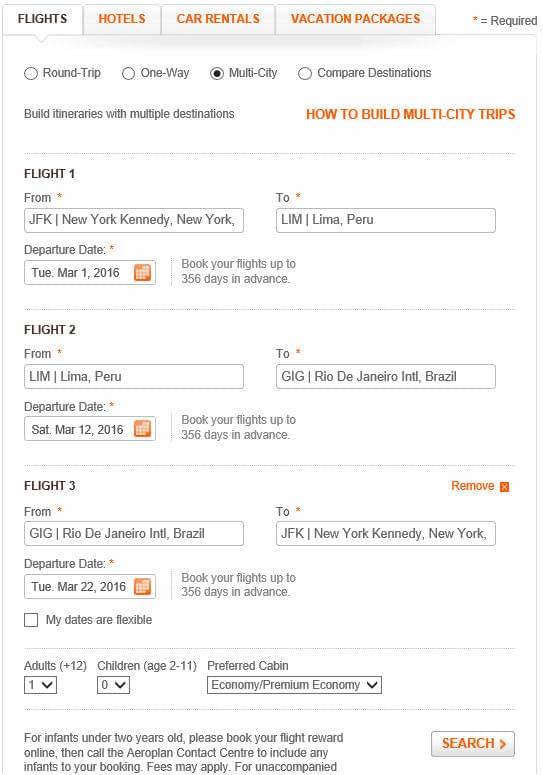Image resolution: width=543 pixels, height=775 pixels.
Task: Click the Flight 1 From field with JFK
Action: [134, 220]
